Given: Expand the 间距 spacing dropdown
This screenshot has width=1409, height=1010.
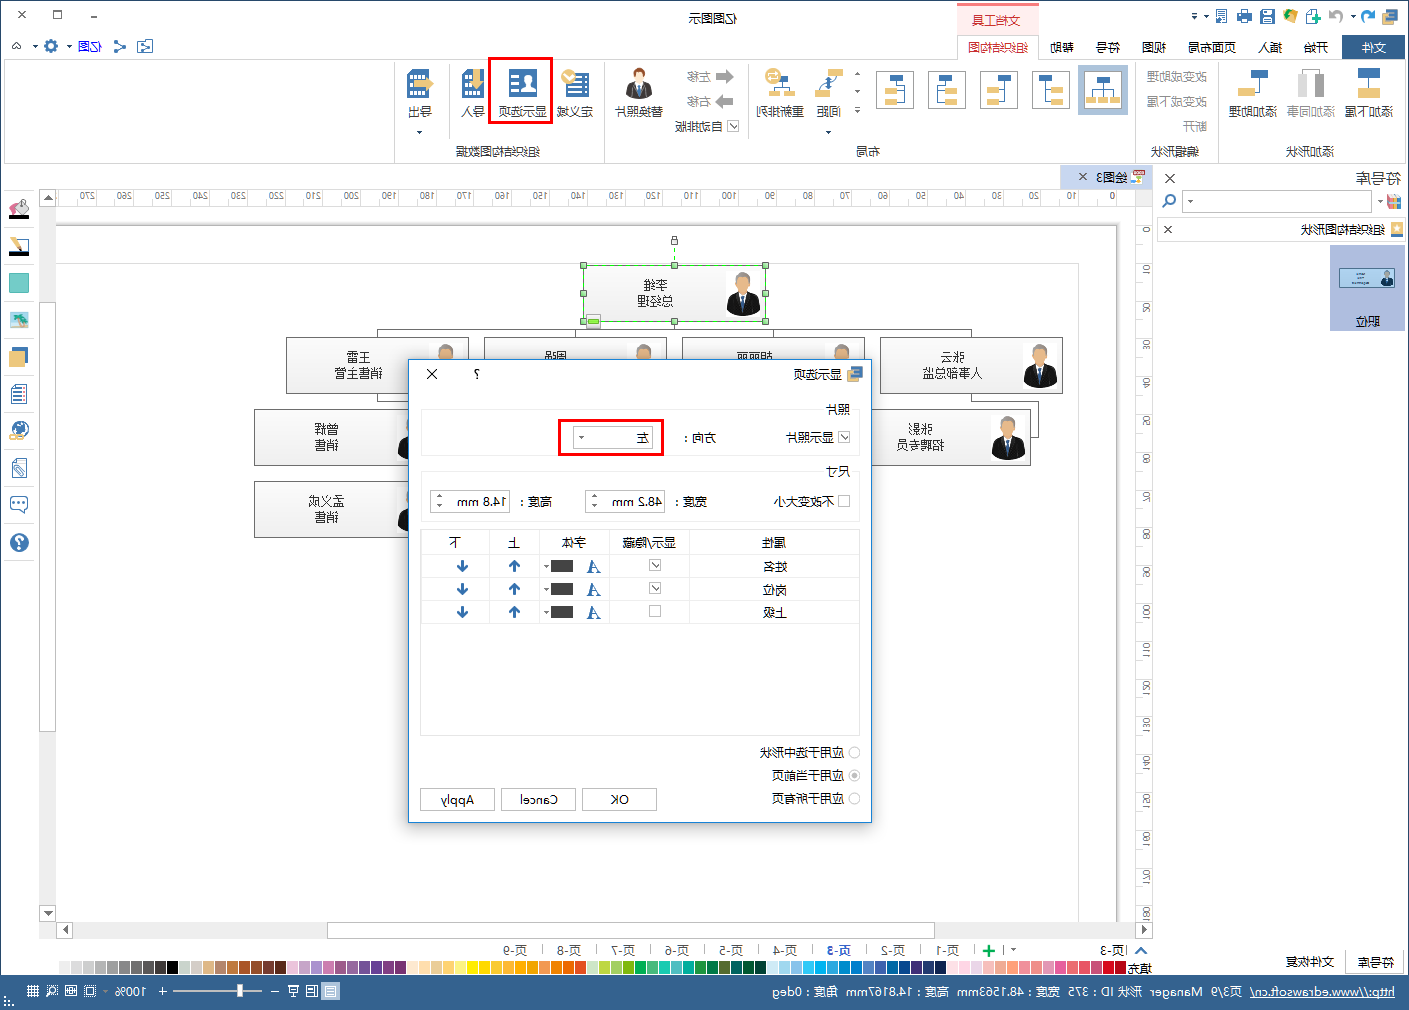Looking at the screenshot, I should 828,132.
